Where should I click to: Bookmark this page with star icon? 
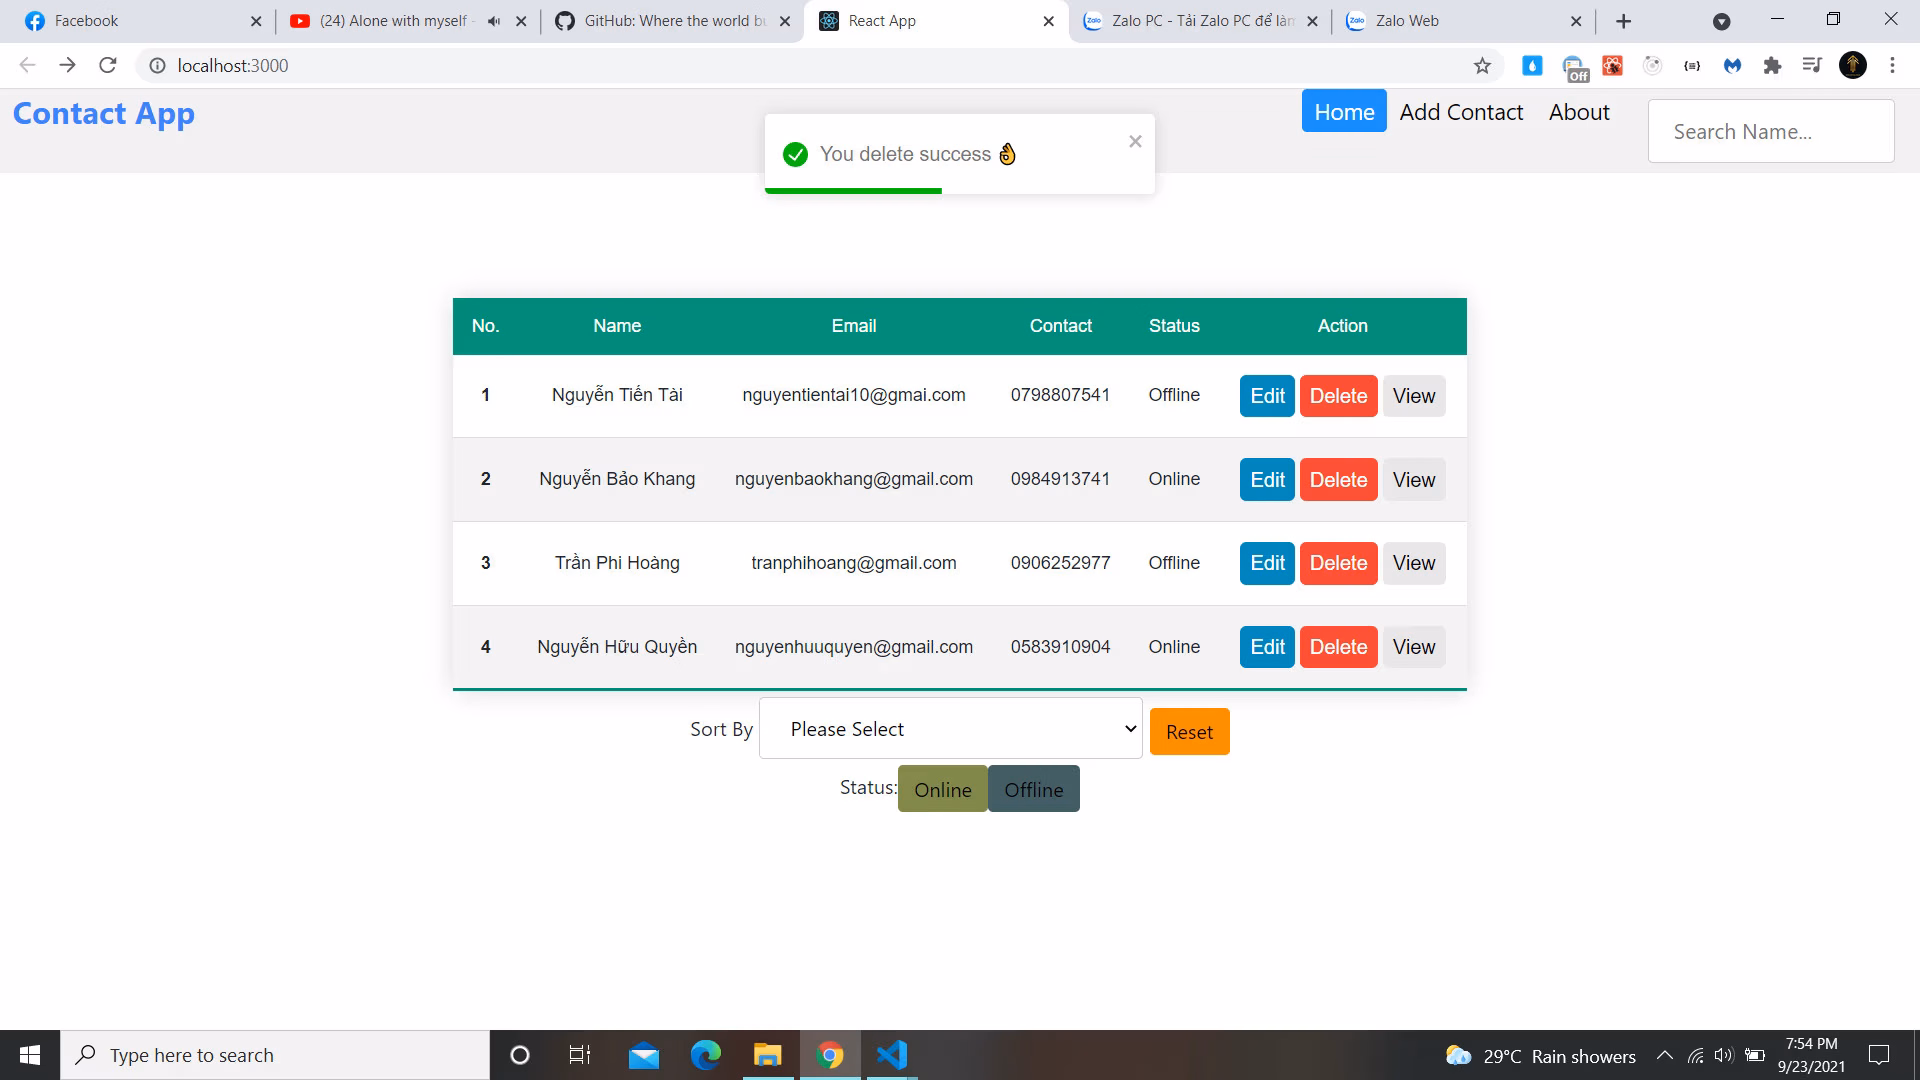(x=1482, y=66)
